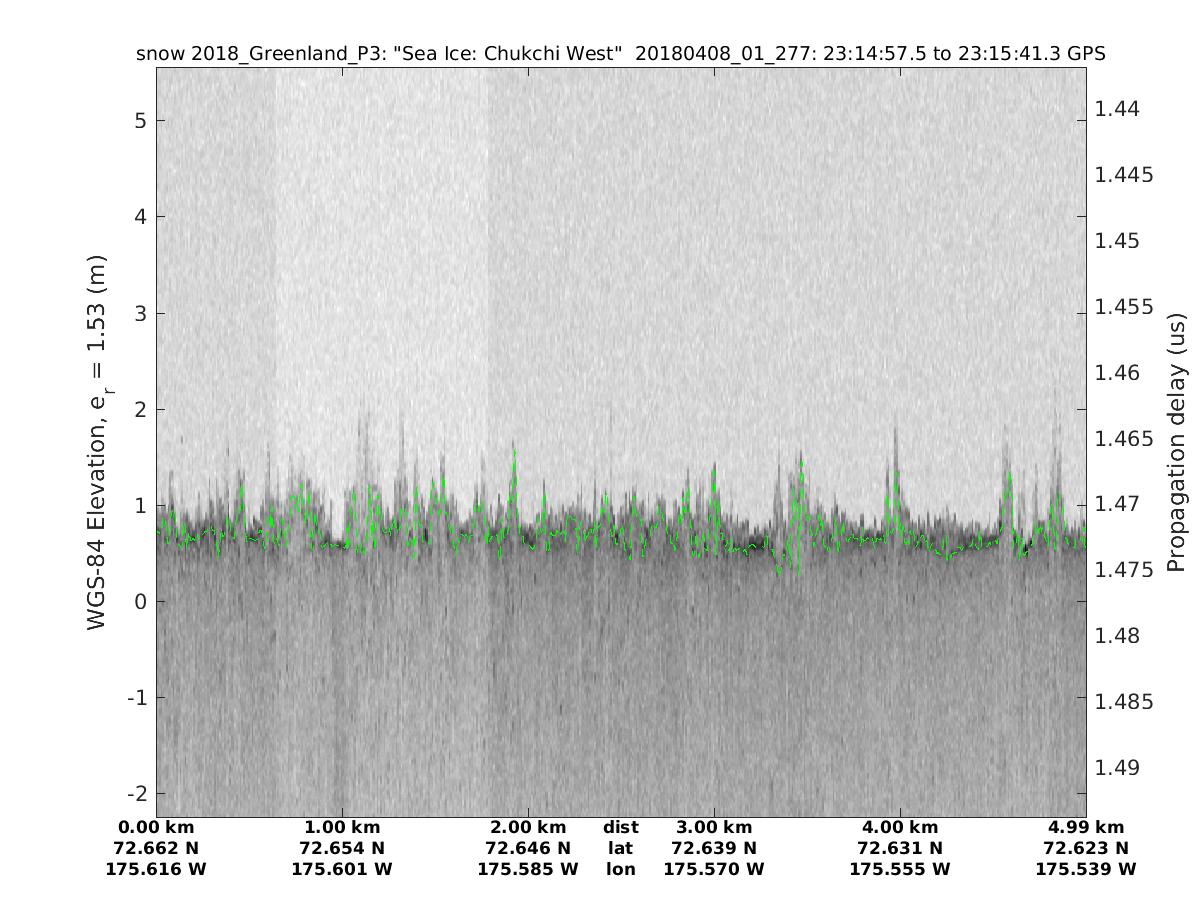Click the 1.49 propagation delay tick
1200x900 pixels.
tap(1117, 768)
